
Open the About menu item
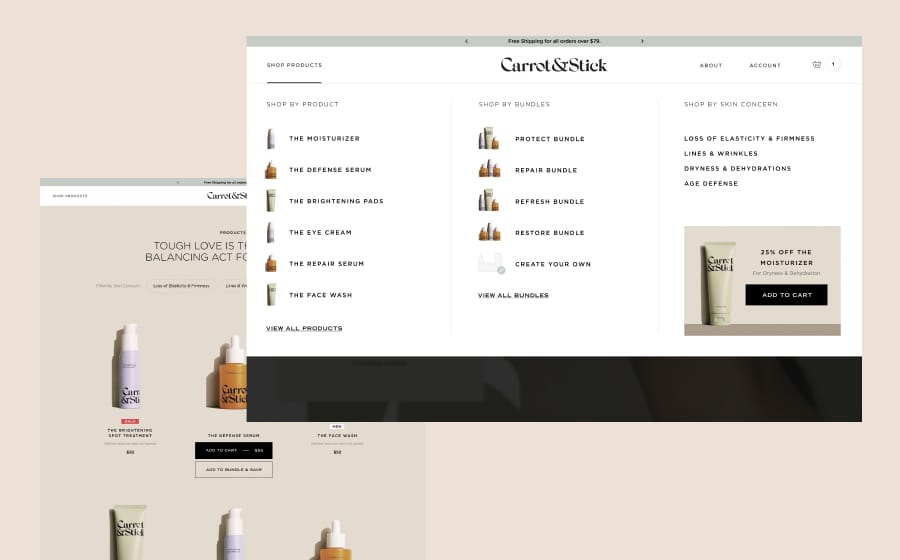[x=711, y=65]
